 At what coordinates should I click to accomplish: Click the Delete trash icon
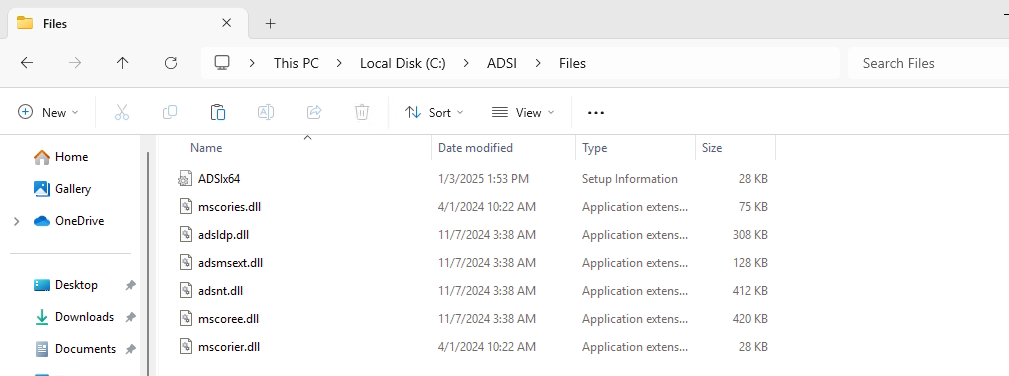[362, 112]
